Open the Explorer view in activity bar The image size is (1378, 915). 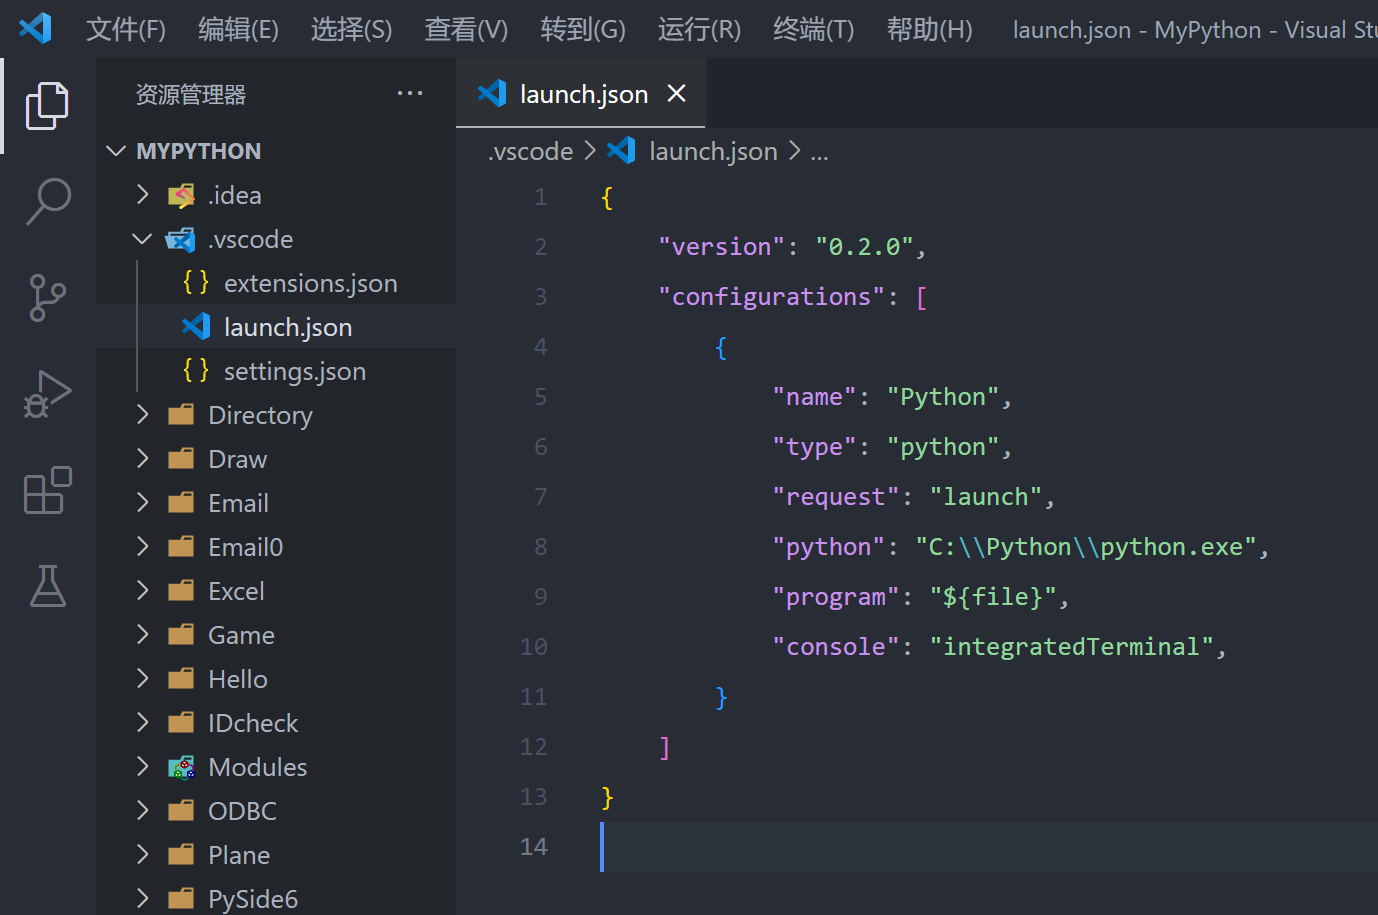coord(47,105)
